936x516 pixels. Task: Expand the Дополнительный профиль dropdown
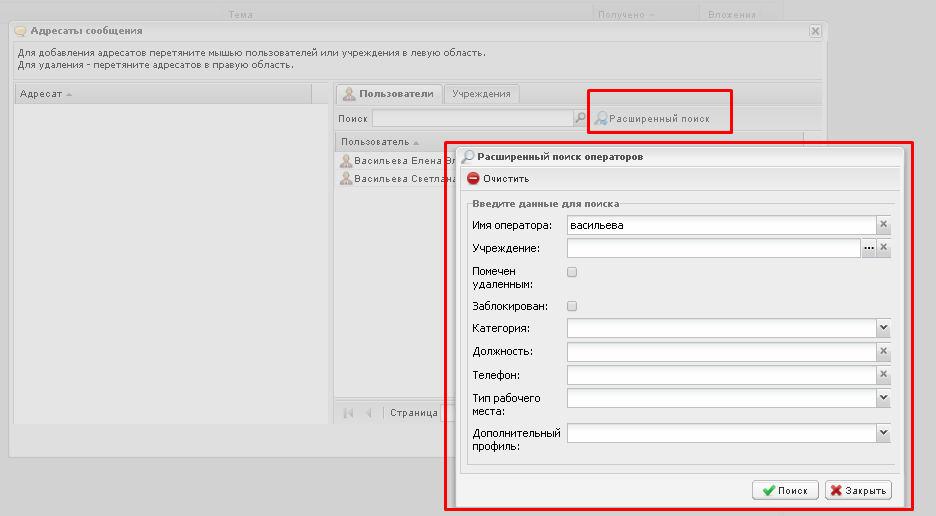click(x=883, y=433)
